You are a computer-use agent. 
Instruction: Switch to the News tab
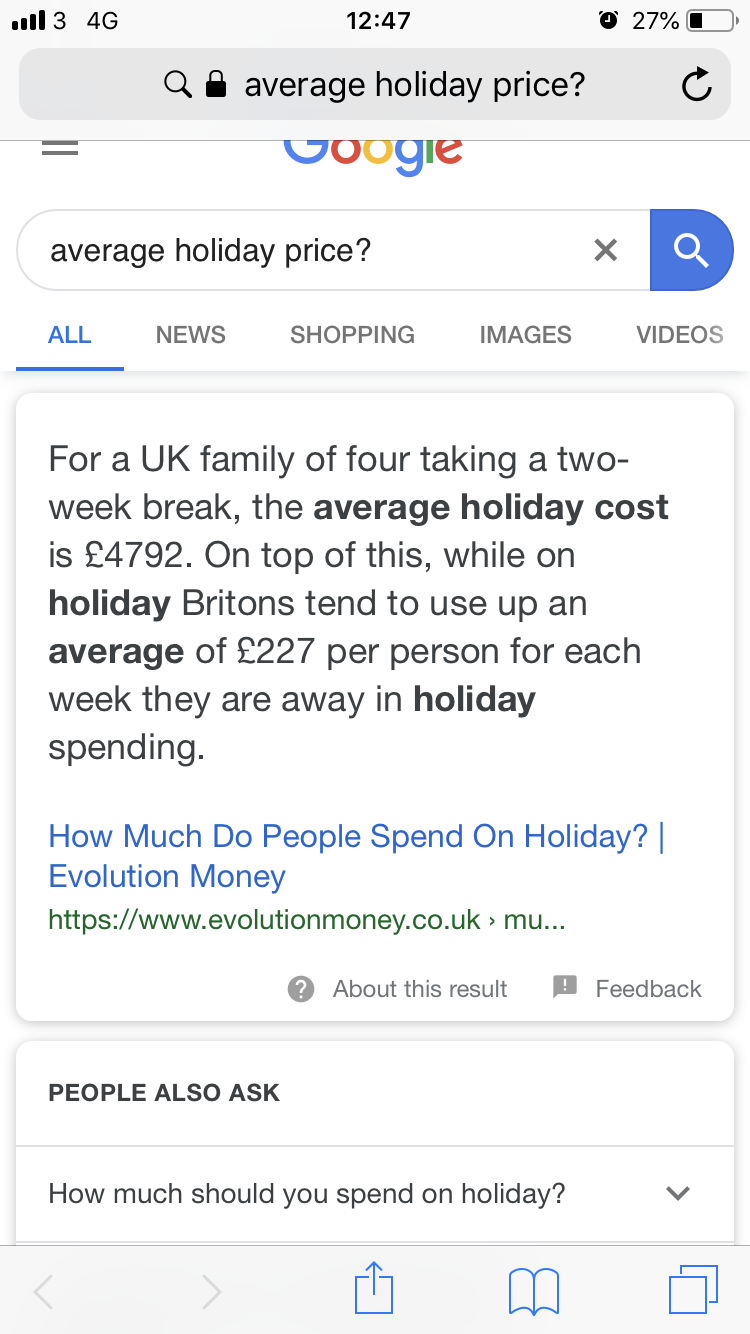(190, 335)
